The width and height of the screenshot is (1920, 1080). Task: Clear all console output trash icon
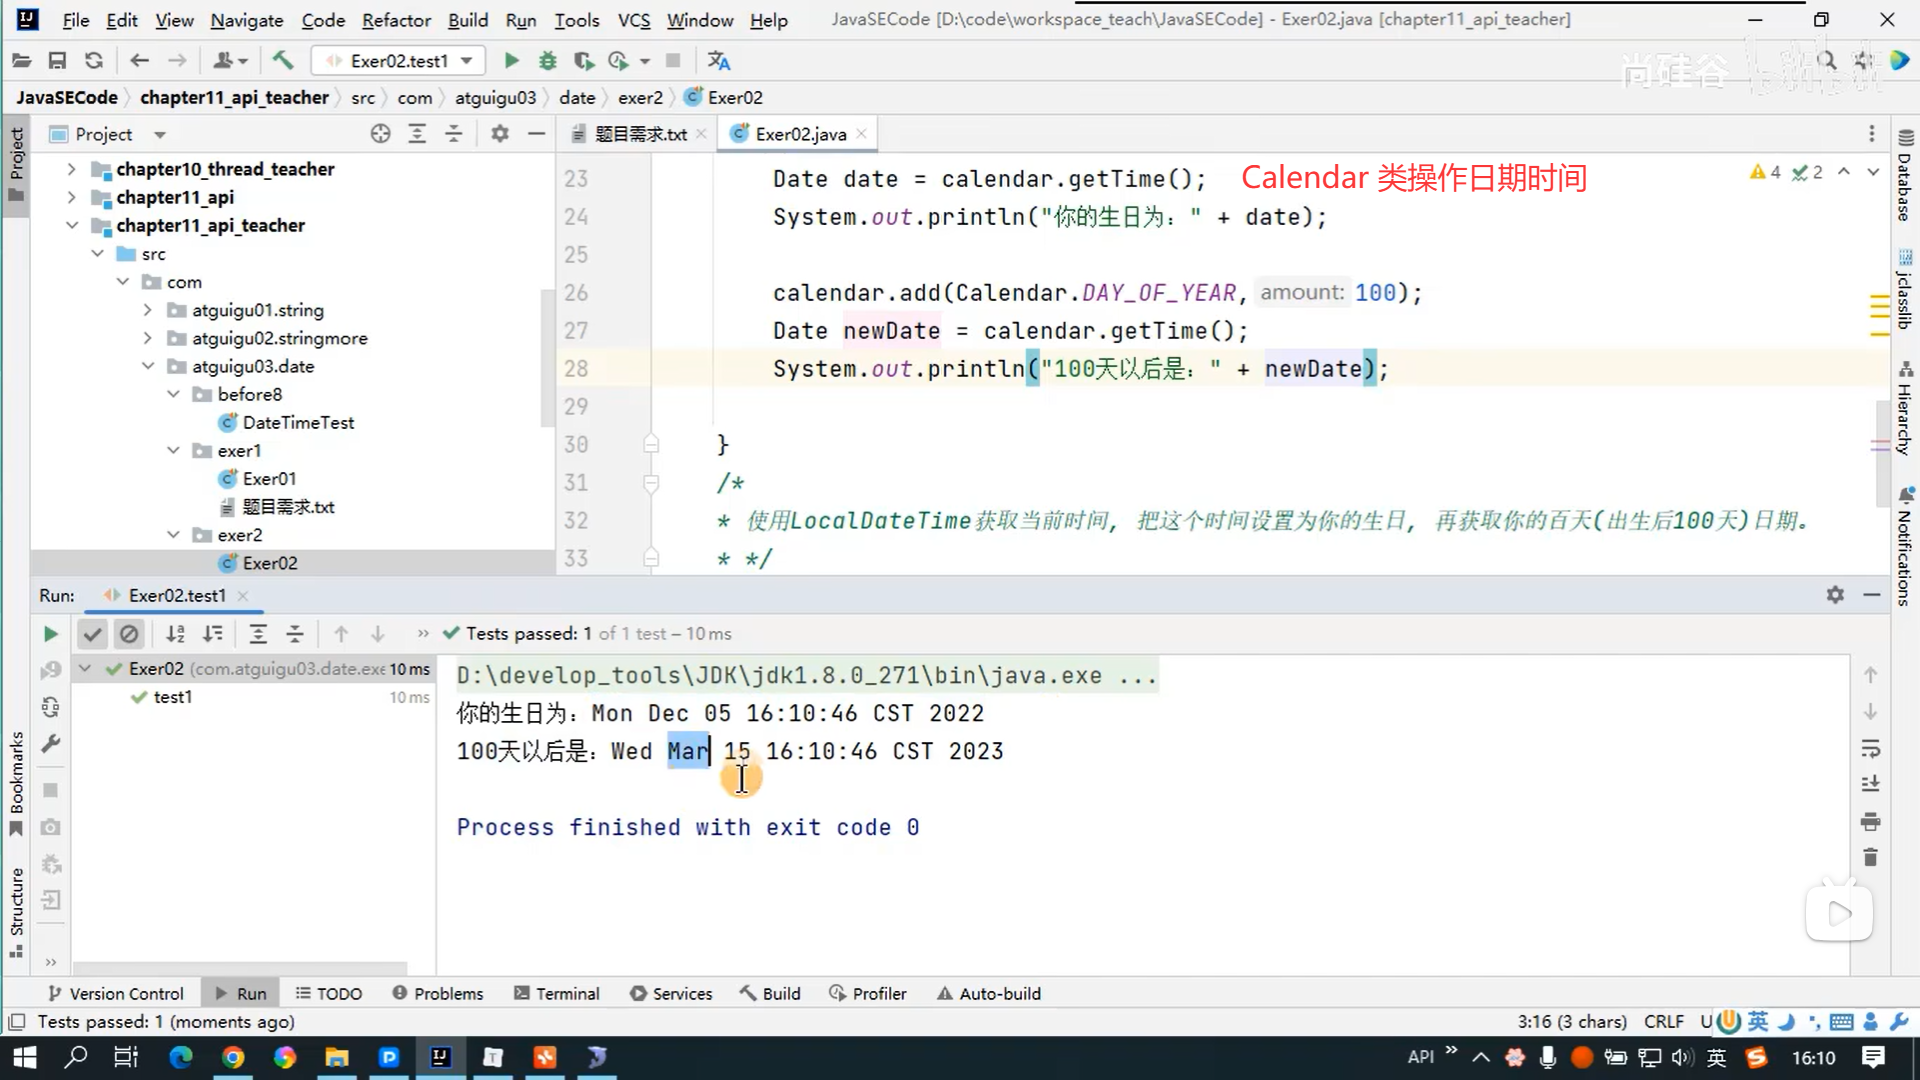tap(1871, 858)
